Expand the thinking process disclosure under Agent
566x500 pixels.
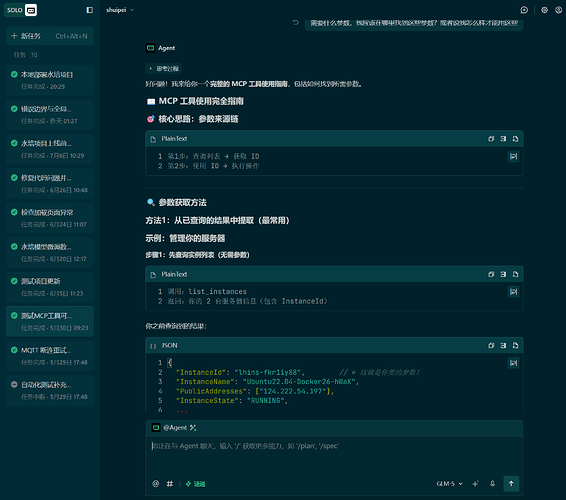(164, 69)
